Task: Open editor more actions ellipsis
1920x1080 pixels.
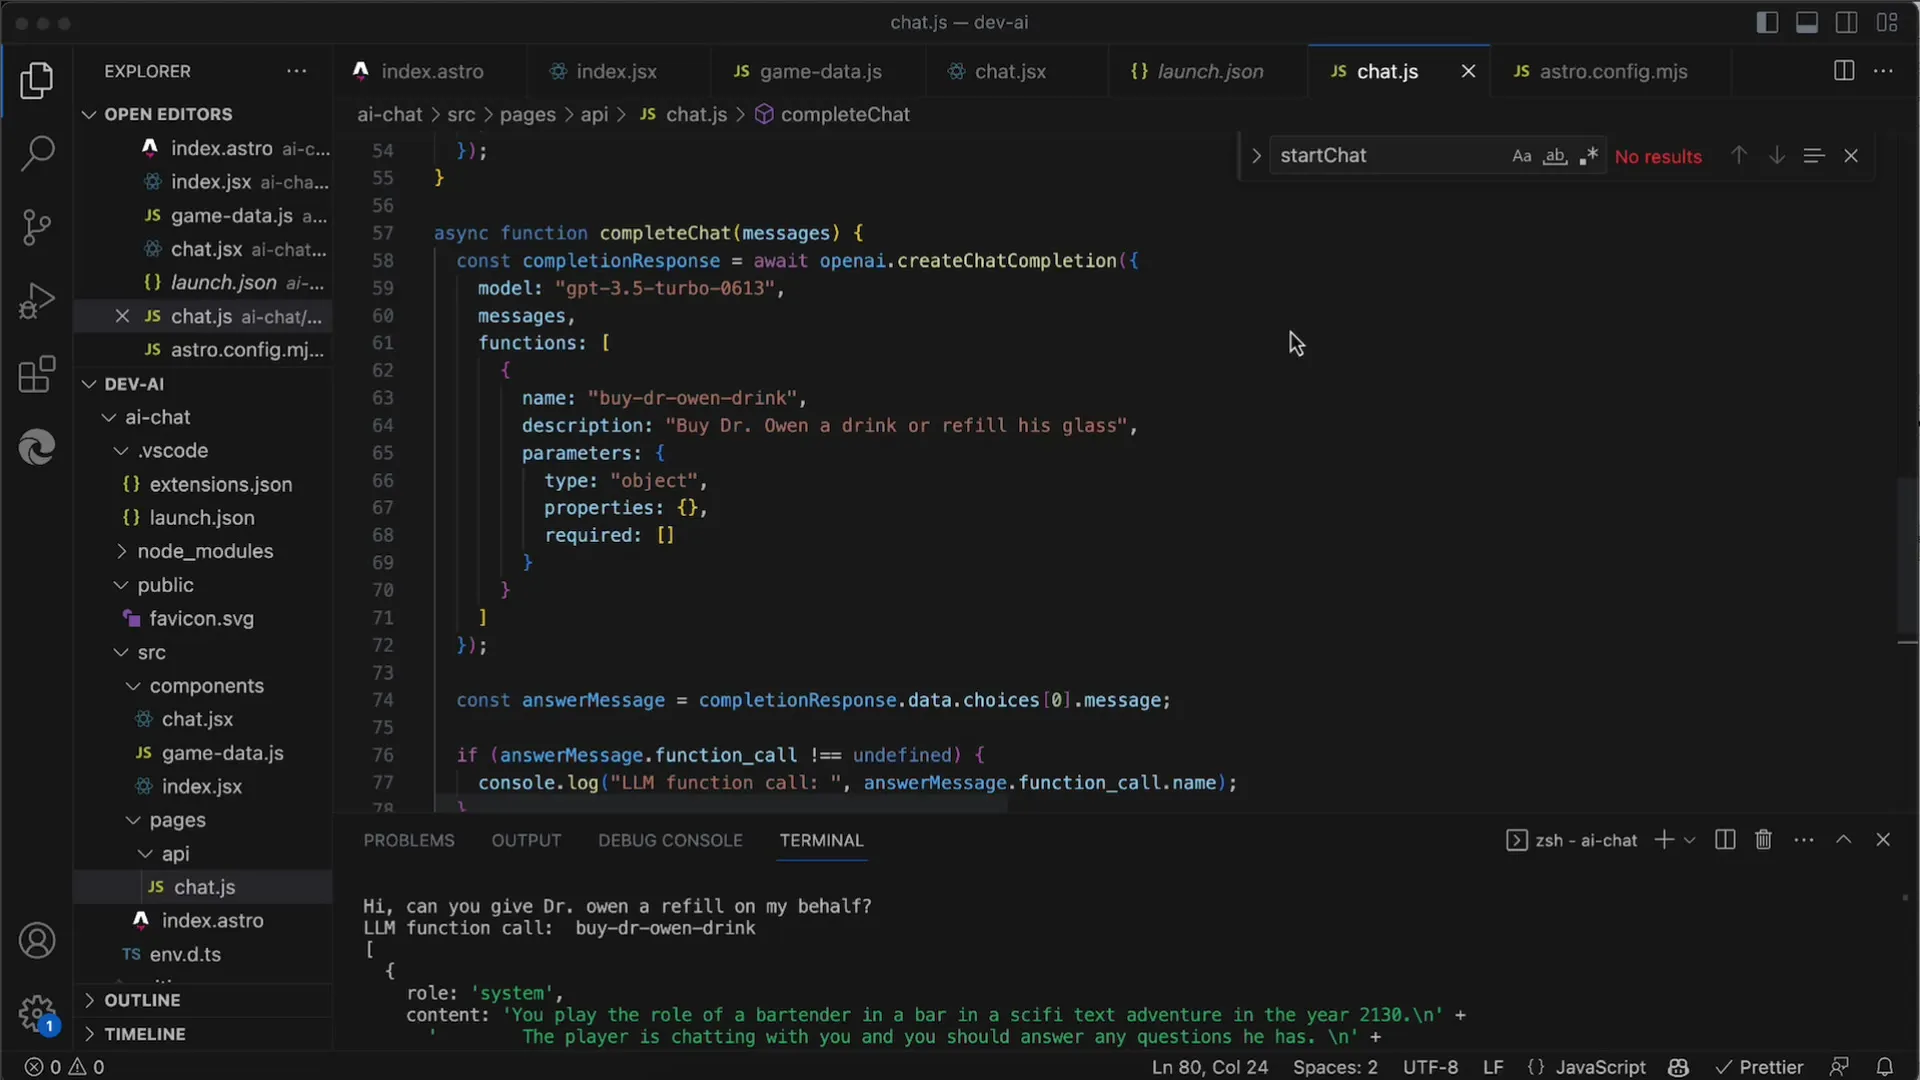Action: tap(1884, 71)
